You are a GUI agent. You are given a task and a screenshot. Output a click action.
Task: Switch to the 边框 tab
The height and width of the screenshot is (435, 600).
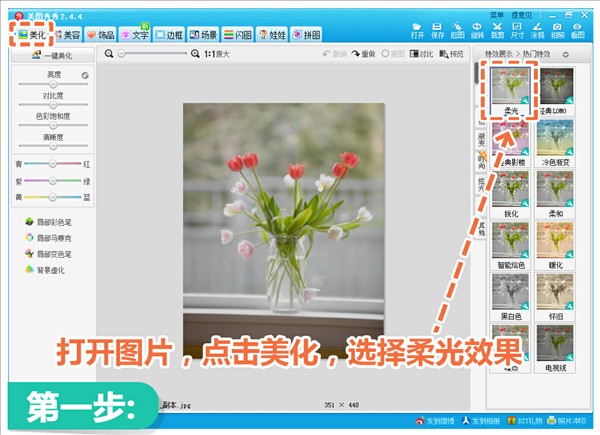pos(169,35)
